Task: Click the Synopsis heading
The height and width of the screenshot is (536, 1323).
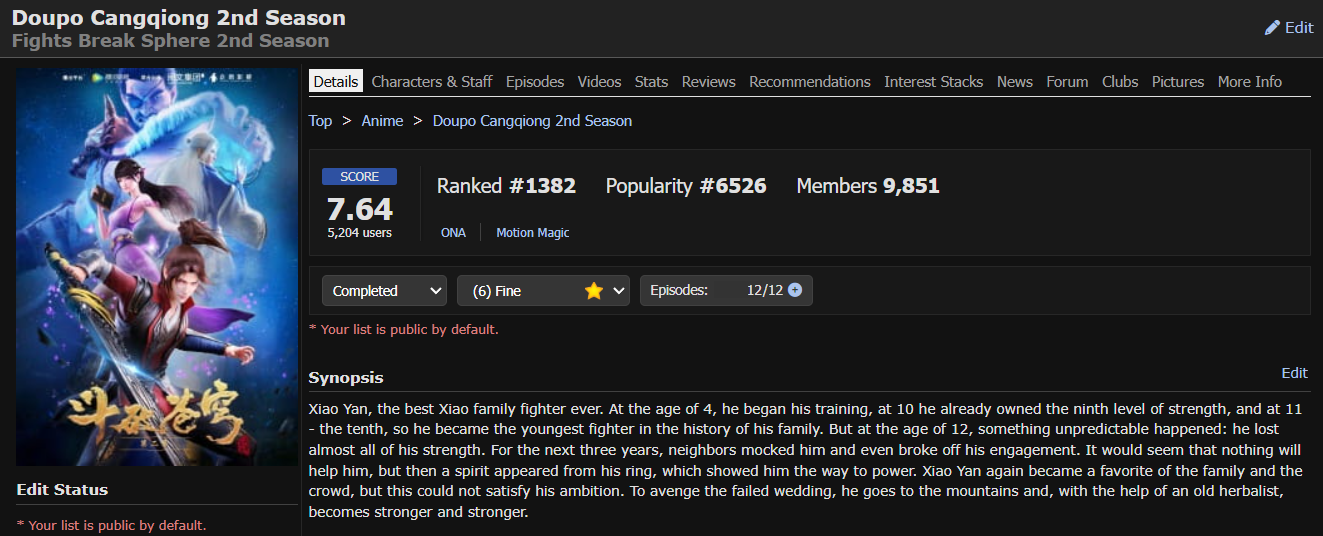Action: tap(346, 378)
